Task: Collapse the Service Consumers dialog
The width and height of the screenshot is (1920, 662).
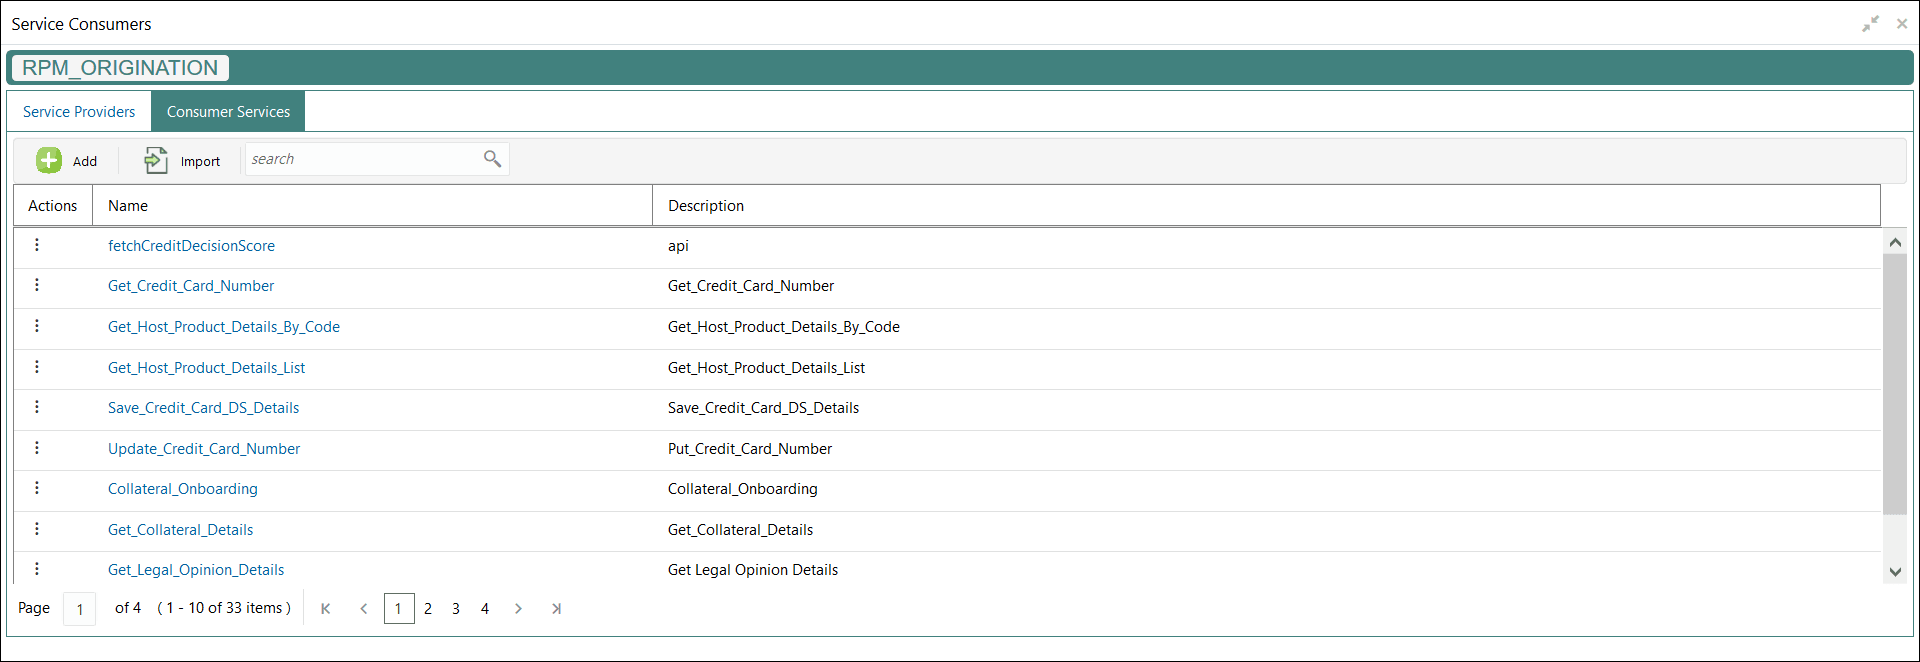Action: pyautogui.click(x=1870, y=24)
